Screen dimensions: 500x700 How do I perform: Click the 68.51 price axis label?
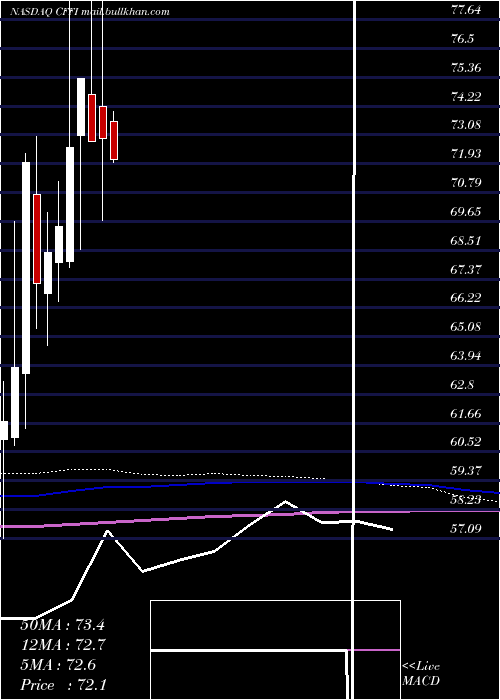[466, 241]
